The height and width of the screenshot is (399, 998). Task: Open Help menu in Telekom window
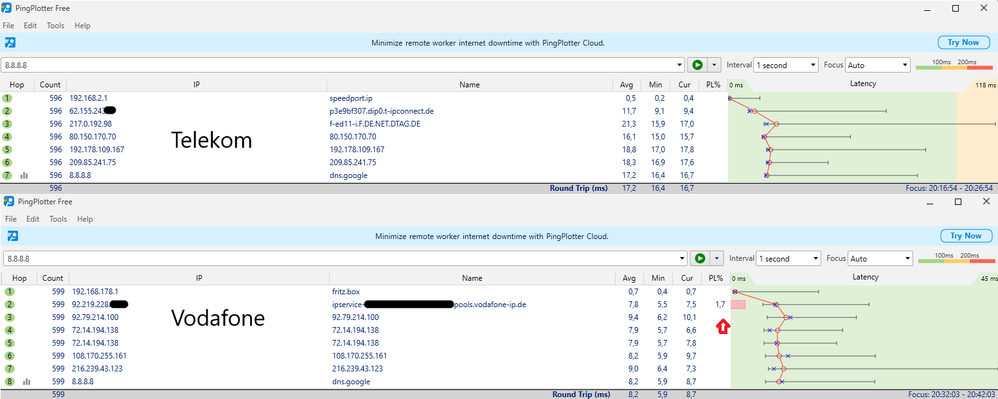[82, 25]
